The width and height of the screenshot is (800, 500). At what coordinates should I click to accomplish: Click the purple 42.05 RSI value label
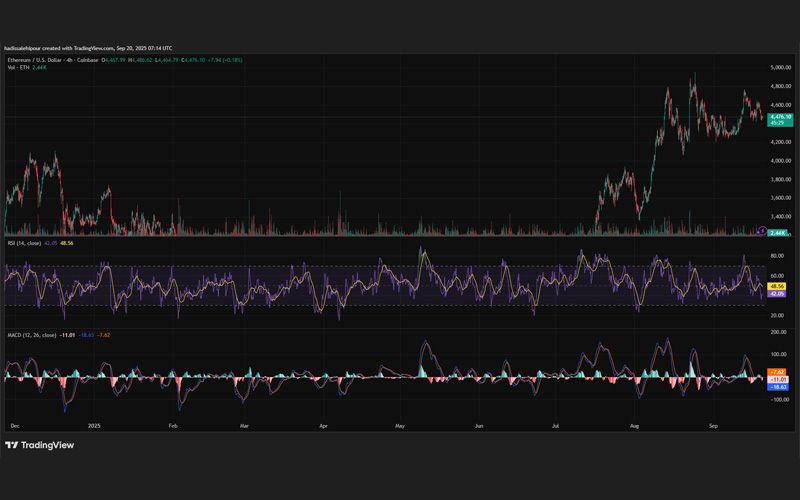point(777,293)
